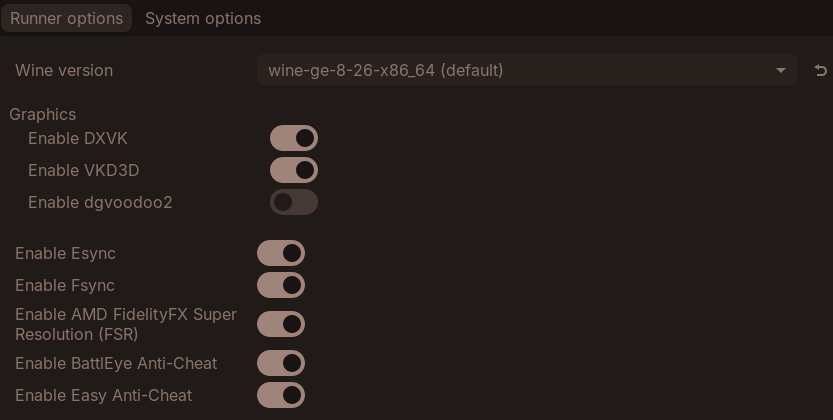Open the System options tab

pos(203,18)
